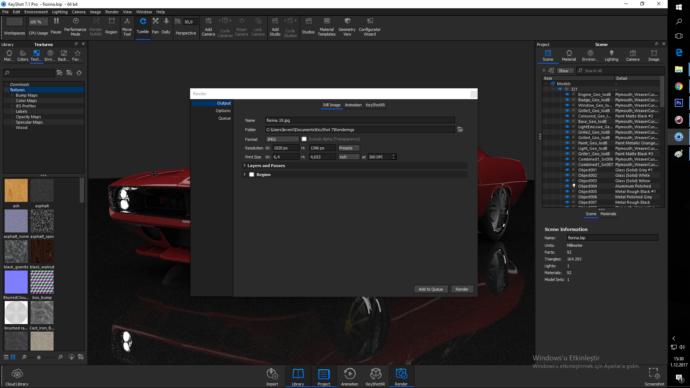This screenshot has width=690, height=388.
Task: Hide the Window_Geo part via eye icon
Action: point(567,105)
